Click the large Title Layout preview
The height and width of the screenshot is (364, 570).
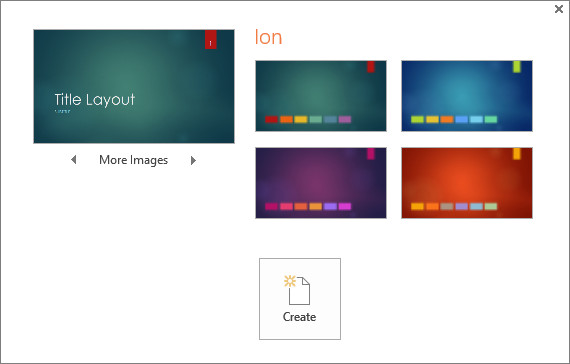point(134,87)
